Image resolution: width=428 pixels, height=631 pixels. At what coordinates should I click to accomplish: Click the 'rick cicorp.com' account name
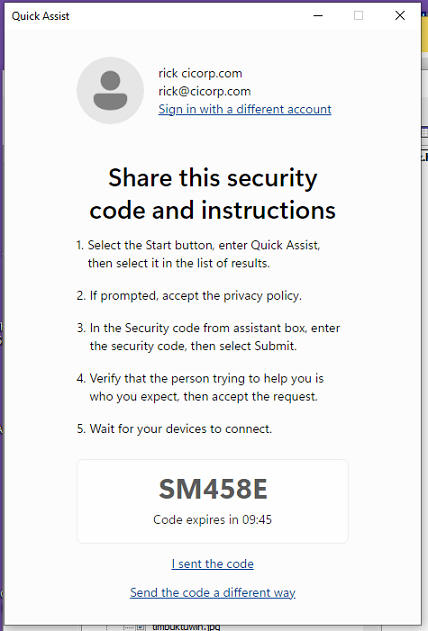(200, 73)
